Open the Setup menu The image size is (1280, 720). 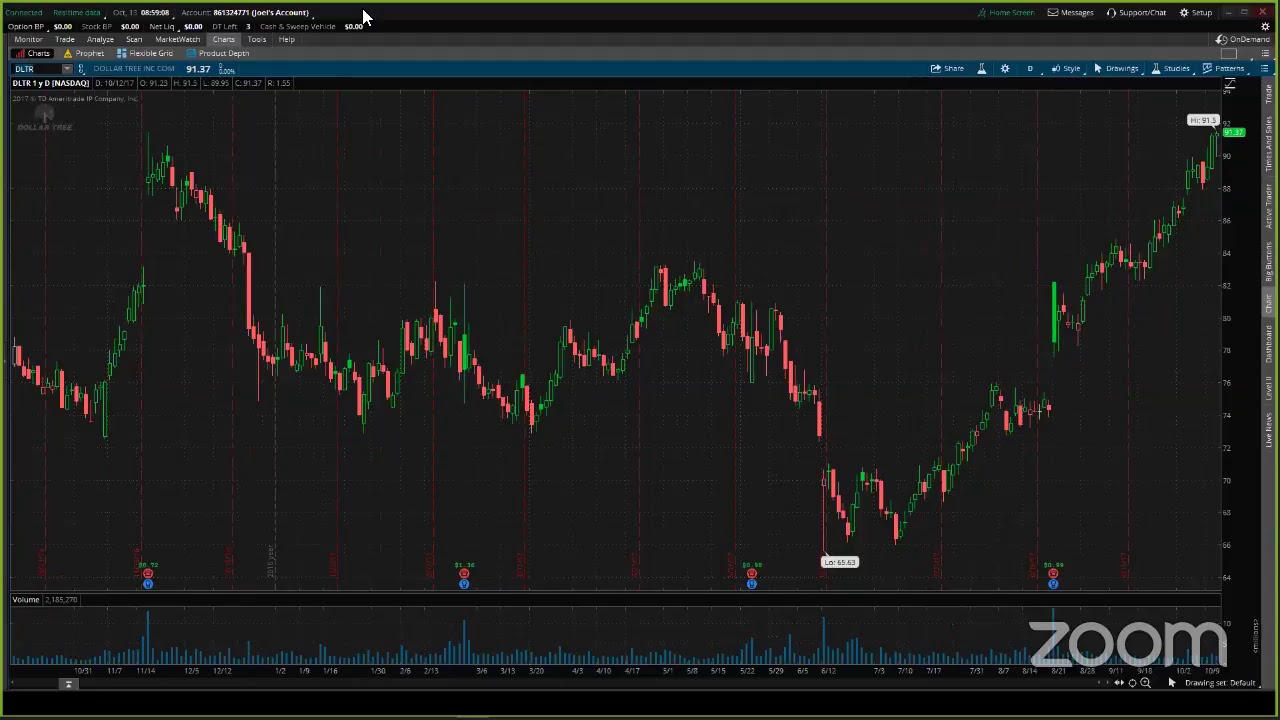click(1196, 12)
